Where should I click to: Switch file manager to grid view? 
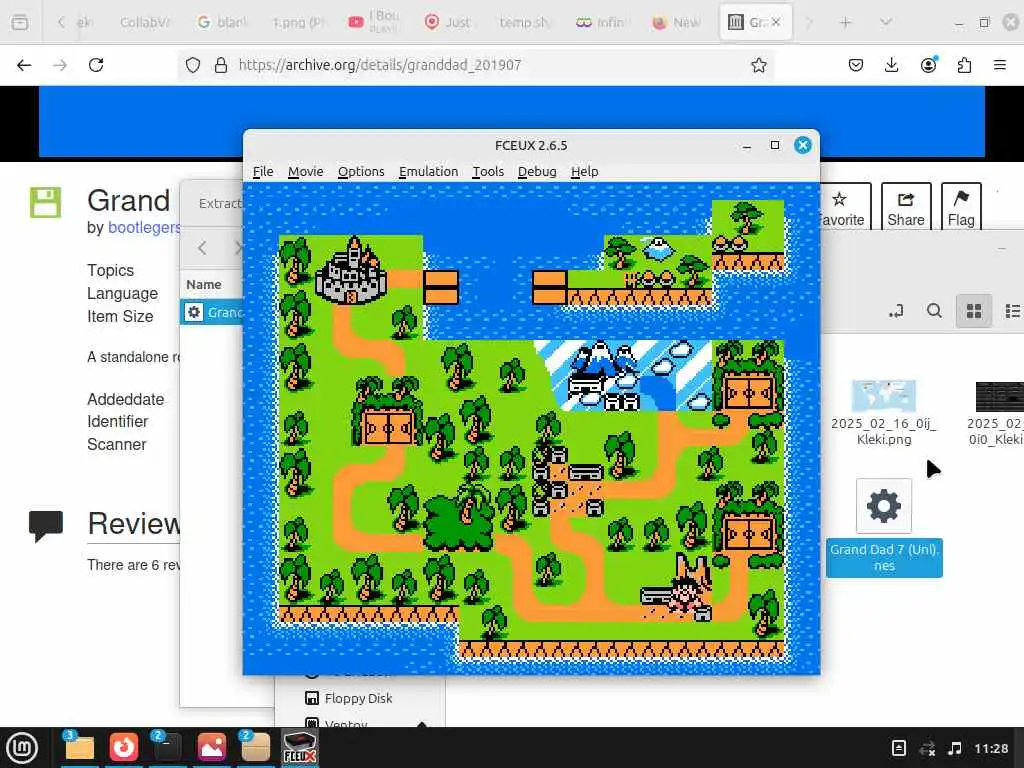(974, 311)
